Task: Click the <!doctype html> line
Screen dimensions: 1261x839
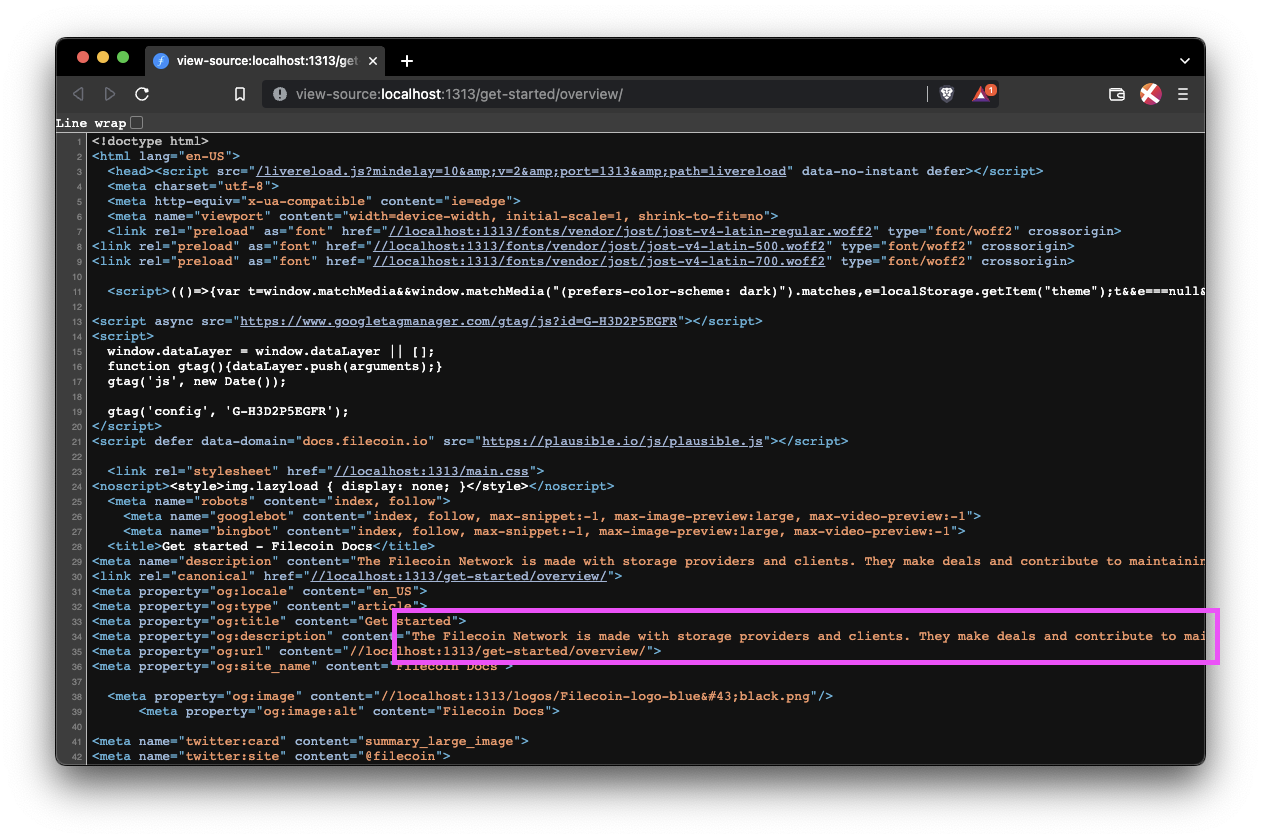Action: click(x=150, y=141)
